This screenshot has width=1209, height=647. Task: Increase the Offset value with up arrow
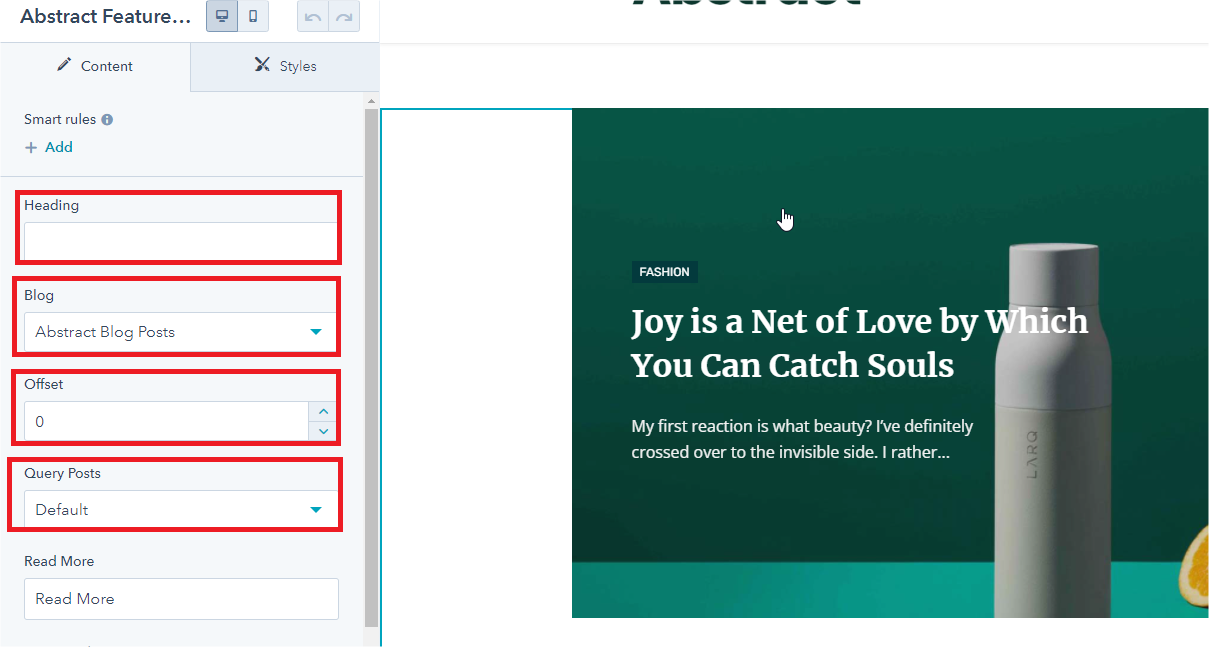click(323, 412)
